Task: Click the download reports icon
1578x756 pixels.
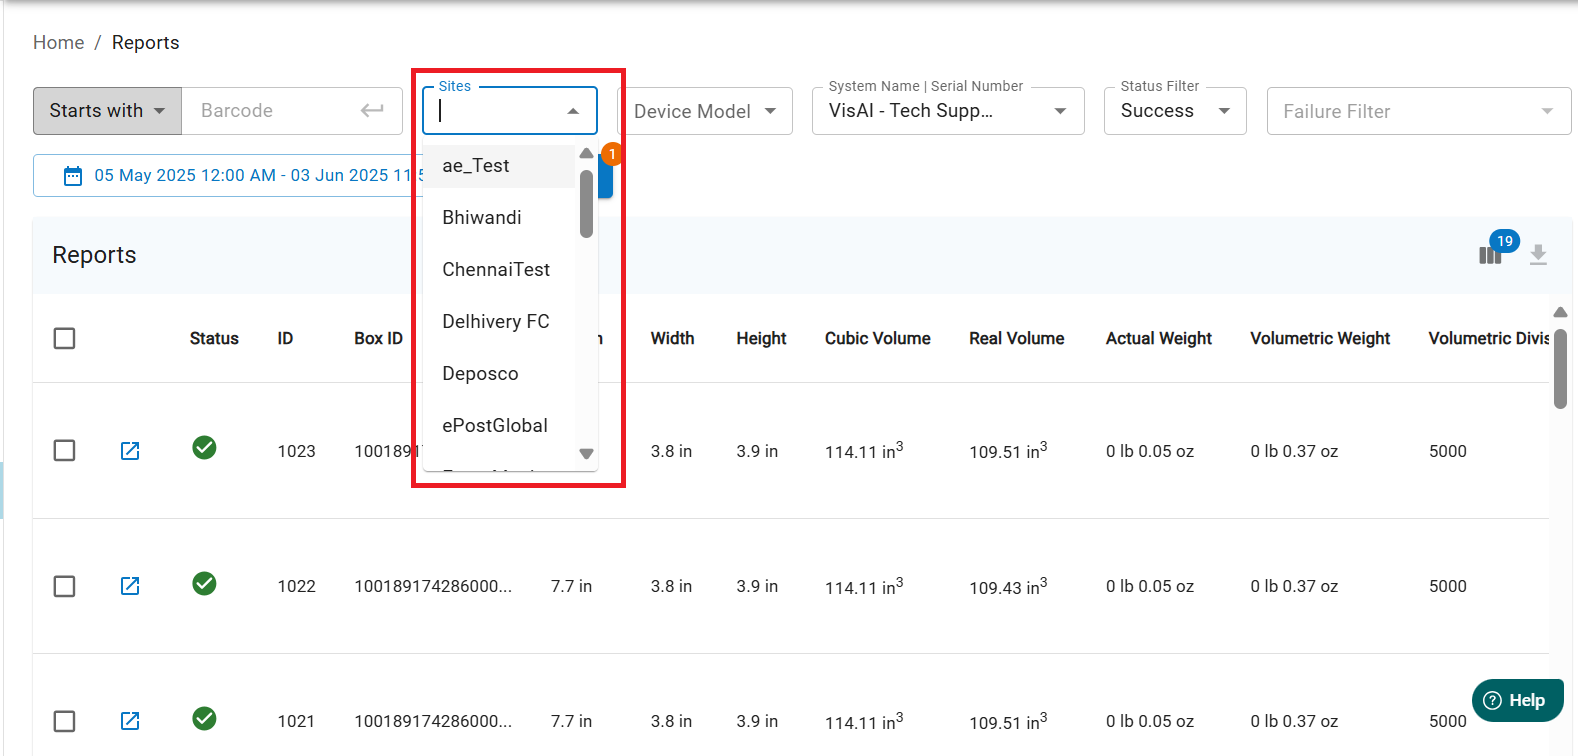Action: (x=1538, y=255)
